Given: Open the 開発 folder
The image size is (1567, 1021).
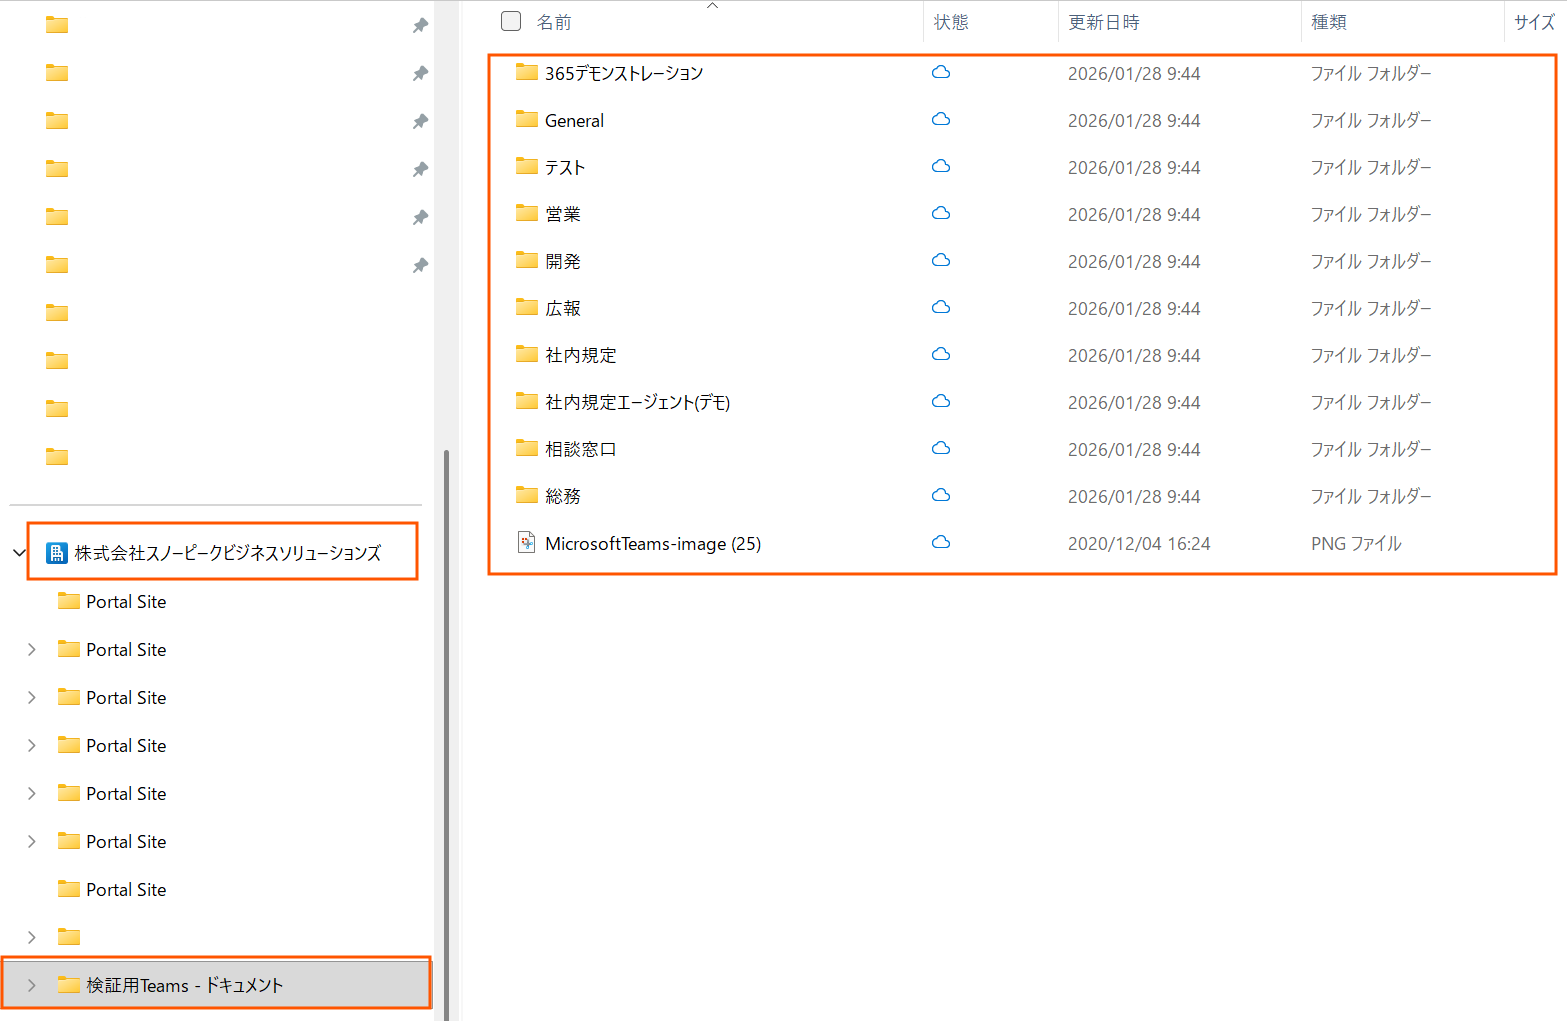Looking at the screenshot, I should [x=562, y=261].
